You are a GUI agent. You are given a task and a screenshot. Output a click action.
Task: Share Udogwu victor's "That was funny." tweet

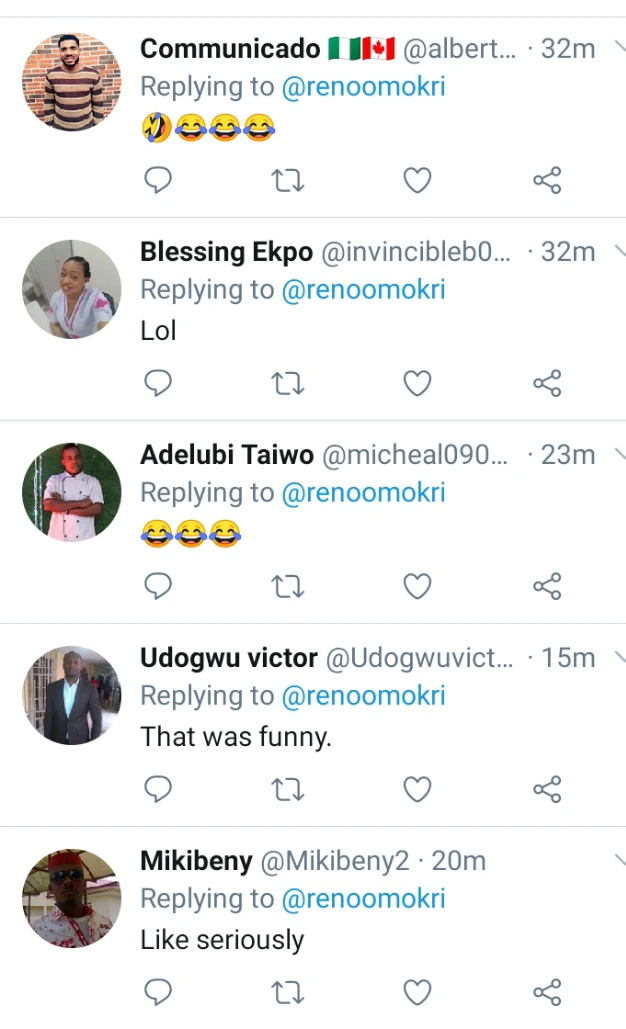point(547,789)
